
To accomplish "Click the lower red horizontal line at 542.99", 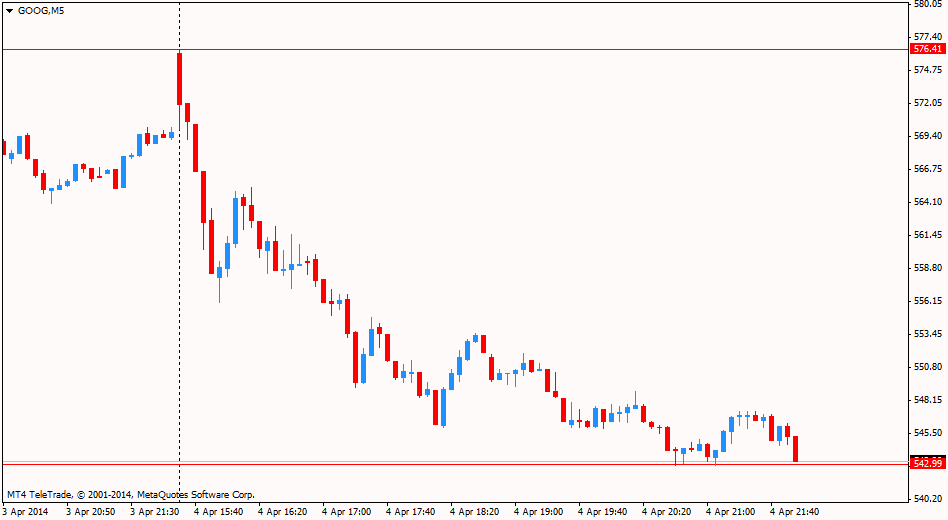I will [x=453, y=464].
